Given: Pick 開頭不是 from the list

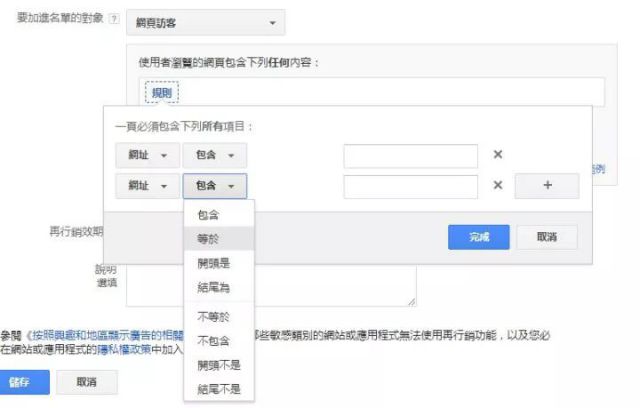Looking at the screenshot, I should 217,365.
